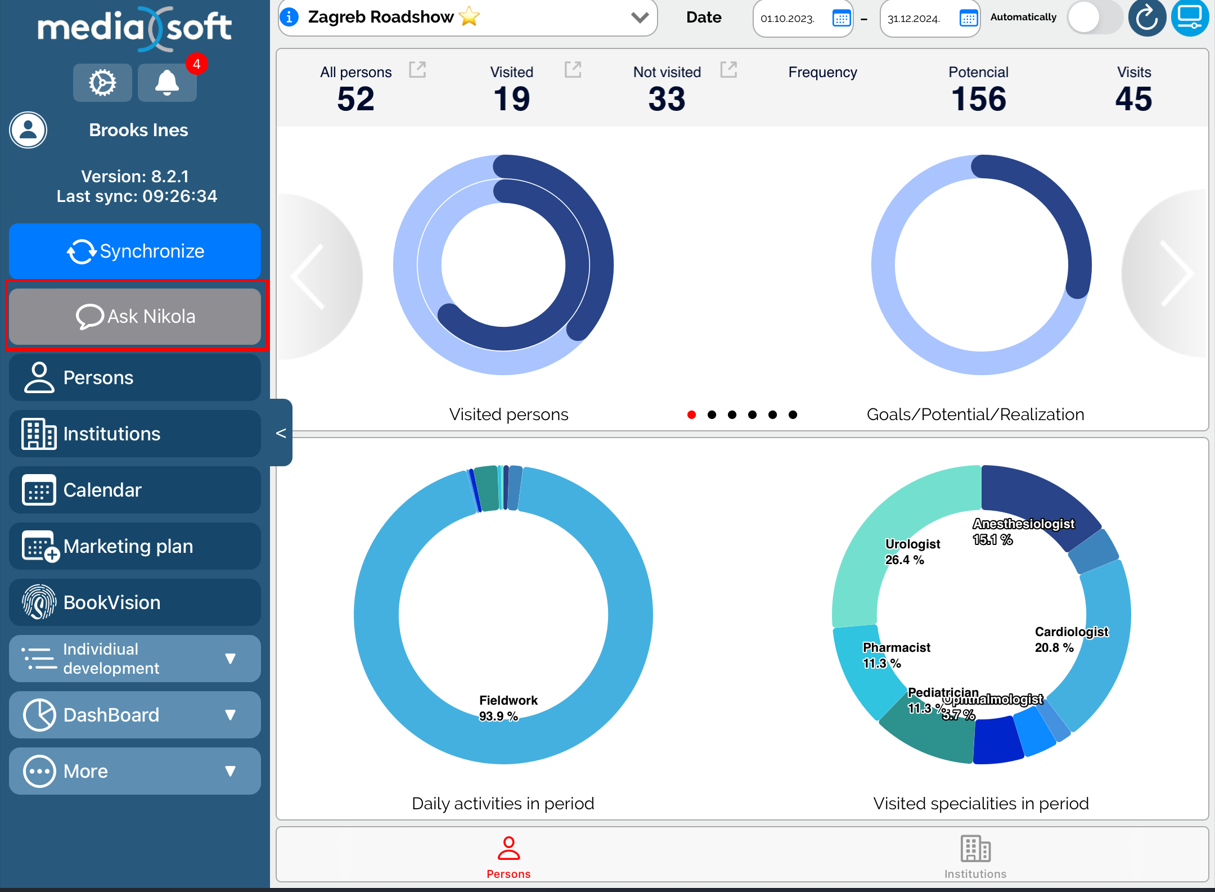Select the last carousel page dot
The height and width of the screenshot is (892, 1215).
pyautogui.click(x=793, y=414)
